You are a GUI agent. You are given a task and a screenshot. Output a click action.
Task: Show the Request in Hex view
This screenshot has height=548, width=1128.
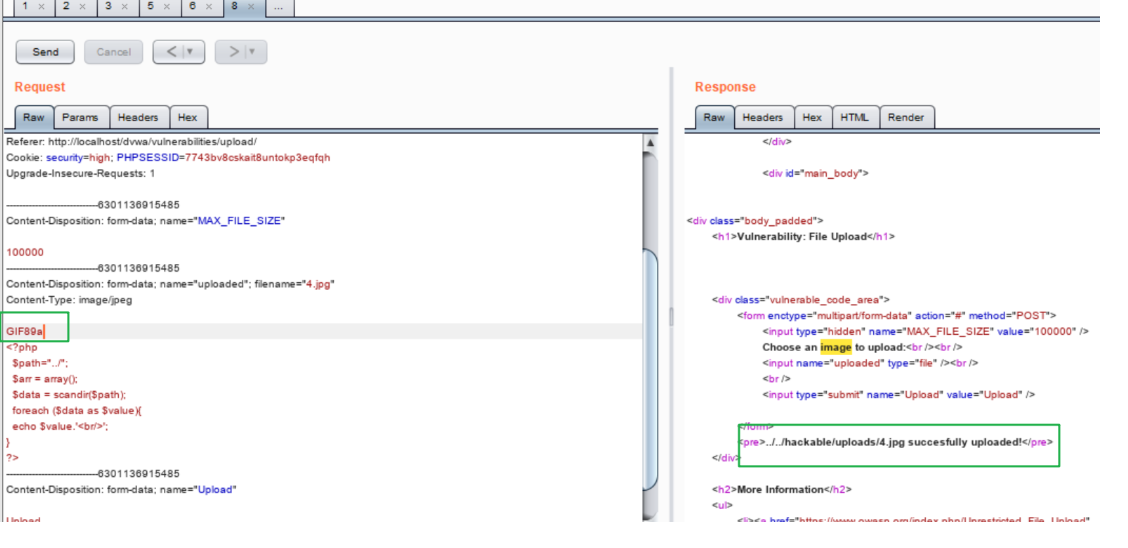(188, 118)
